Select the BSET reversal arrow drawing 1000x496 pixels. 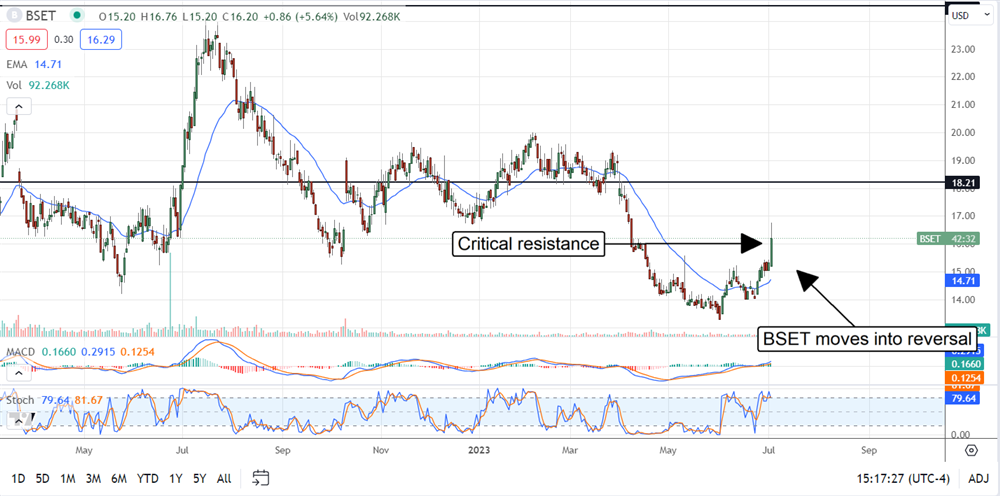click(x=828, y=299)
